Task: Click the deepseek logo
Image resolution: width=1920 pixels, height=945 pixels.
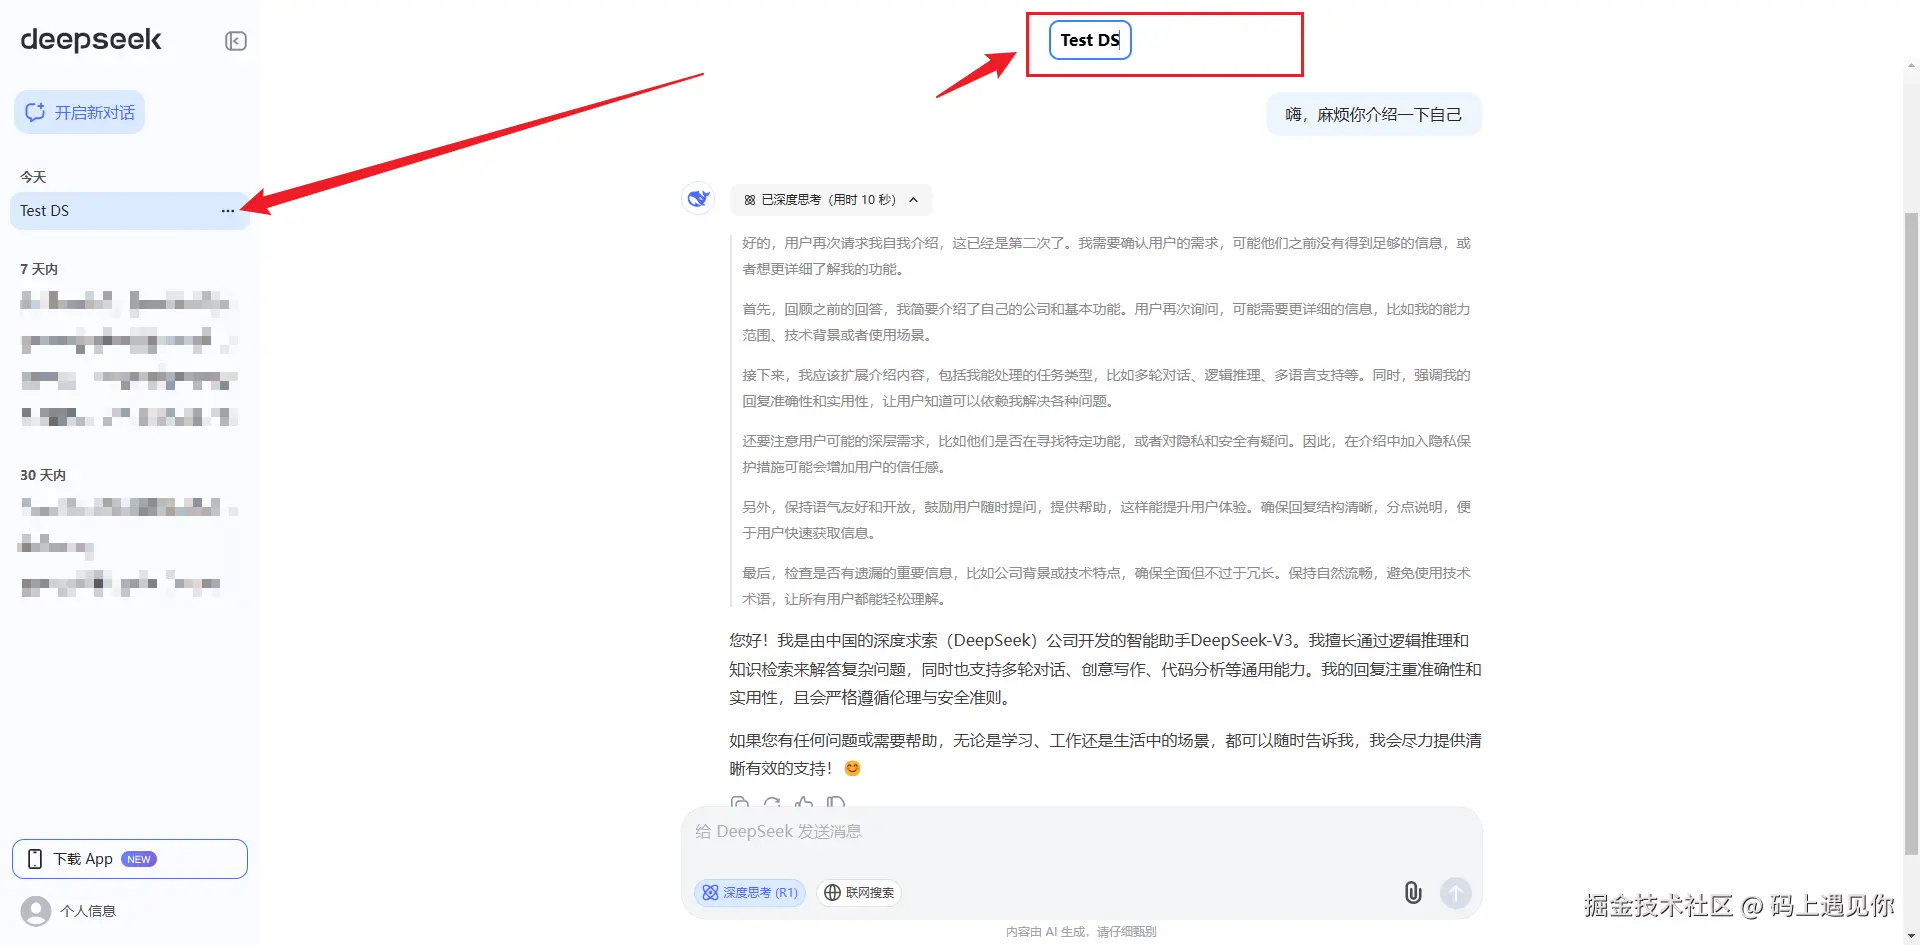Action: point(91,40)
